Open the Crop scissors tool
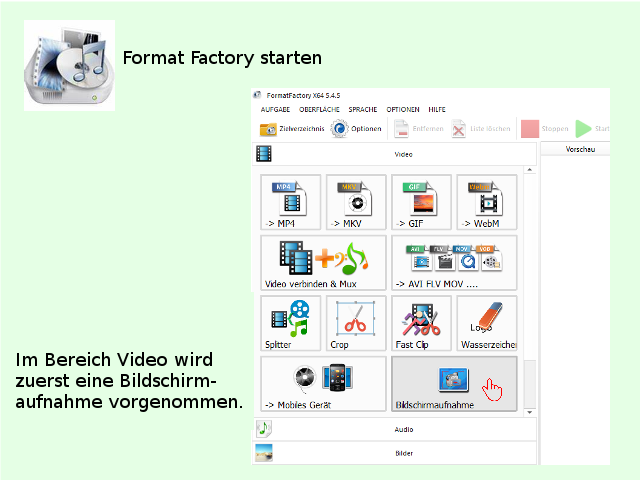This screenshot has height=480, width=640. [x=356, y=323]
